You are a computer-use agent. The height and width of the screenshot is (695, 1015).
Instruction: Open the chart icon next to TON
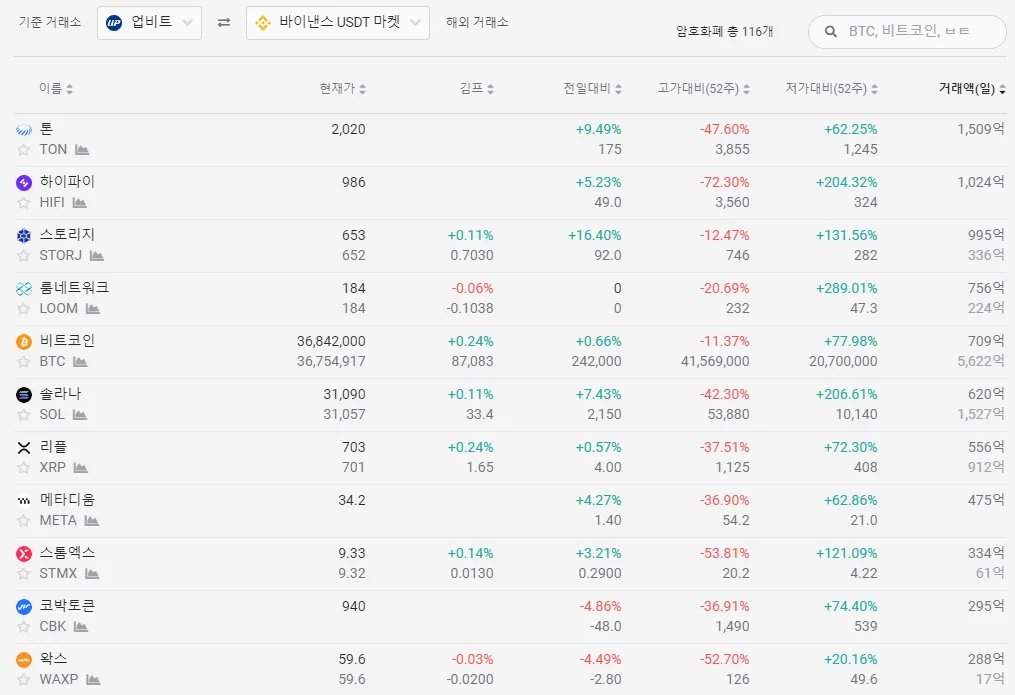click(x=82, y=150)
